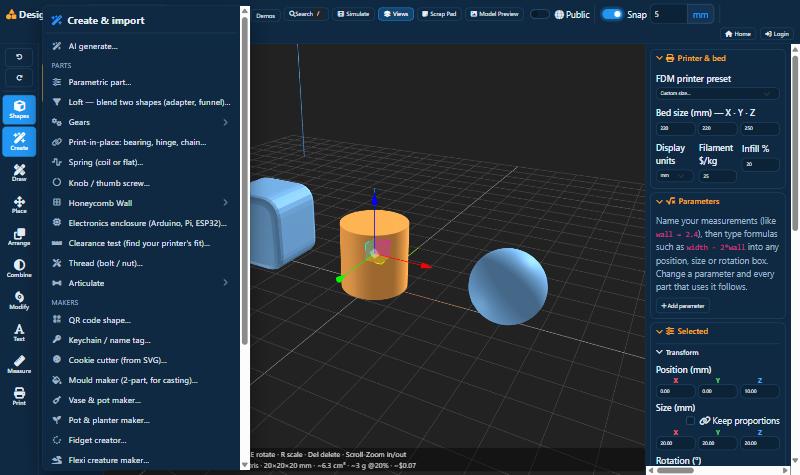Select the Place tool
Screen dimensions: 800x475
[19, 205]
